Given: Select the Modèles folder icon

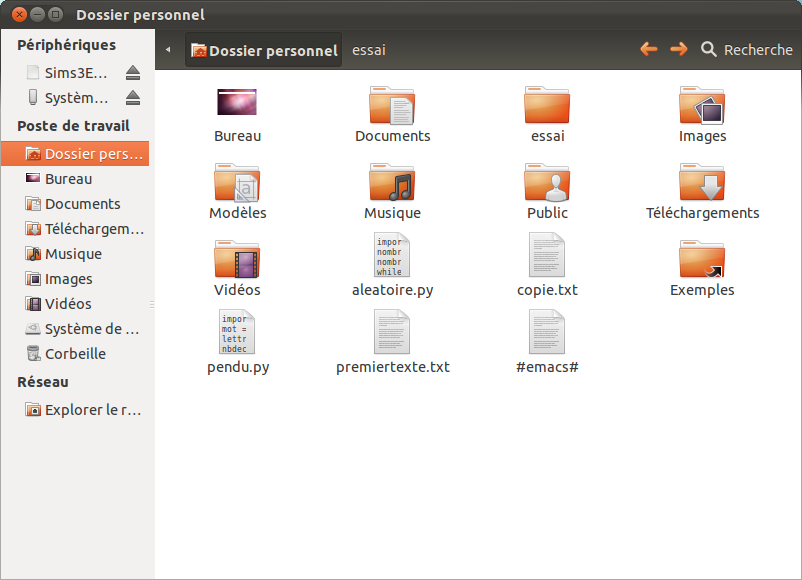Looking at the screenshot, I should tap(237, 182).
